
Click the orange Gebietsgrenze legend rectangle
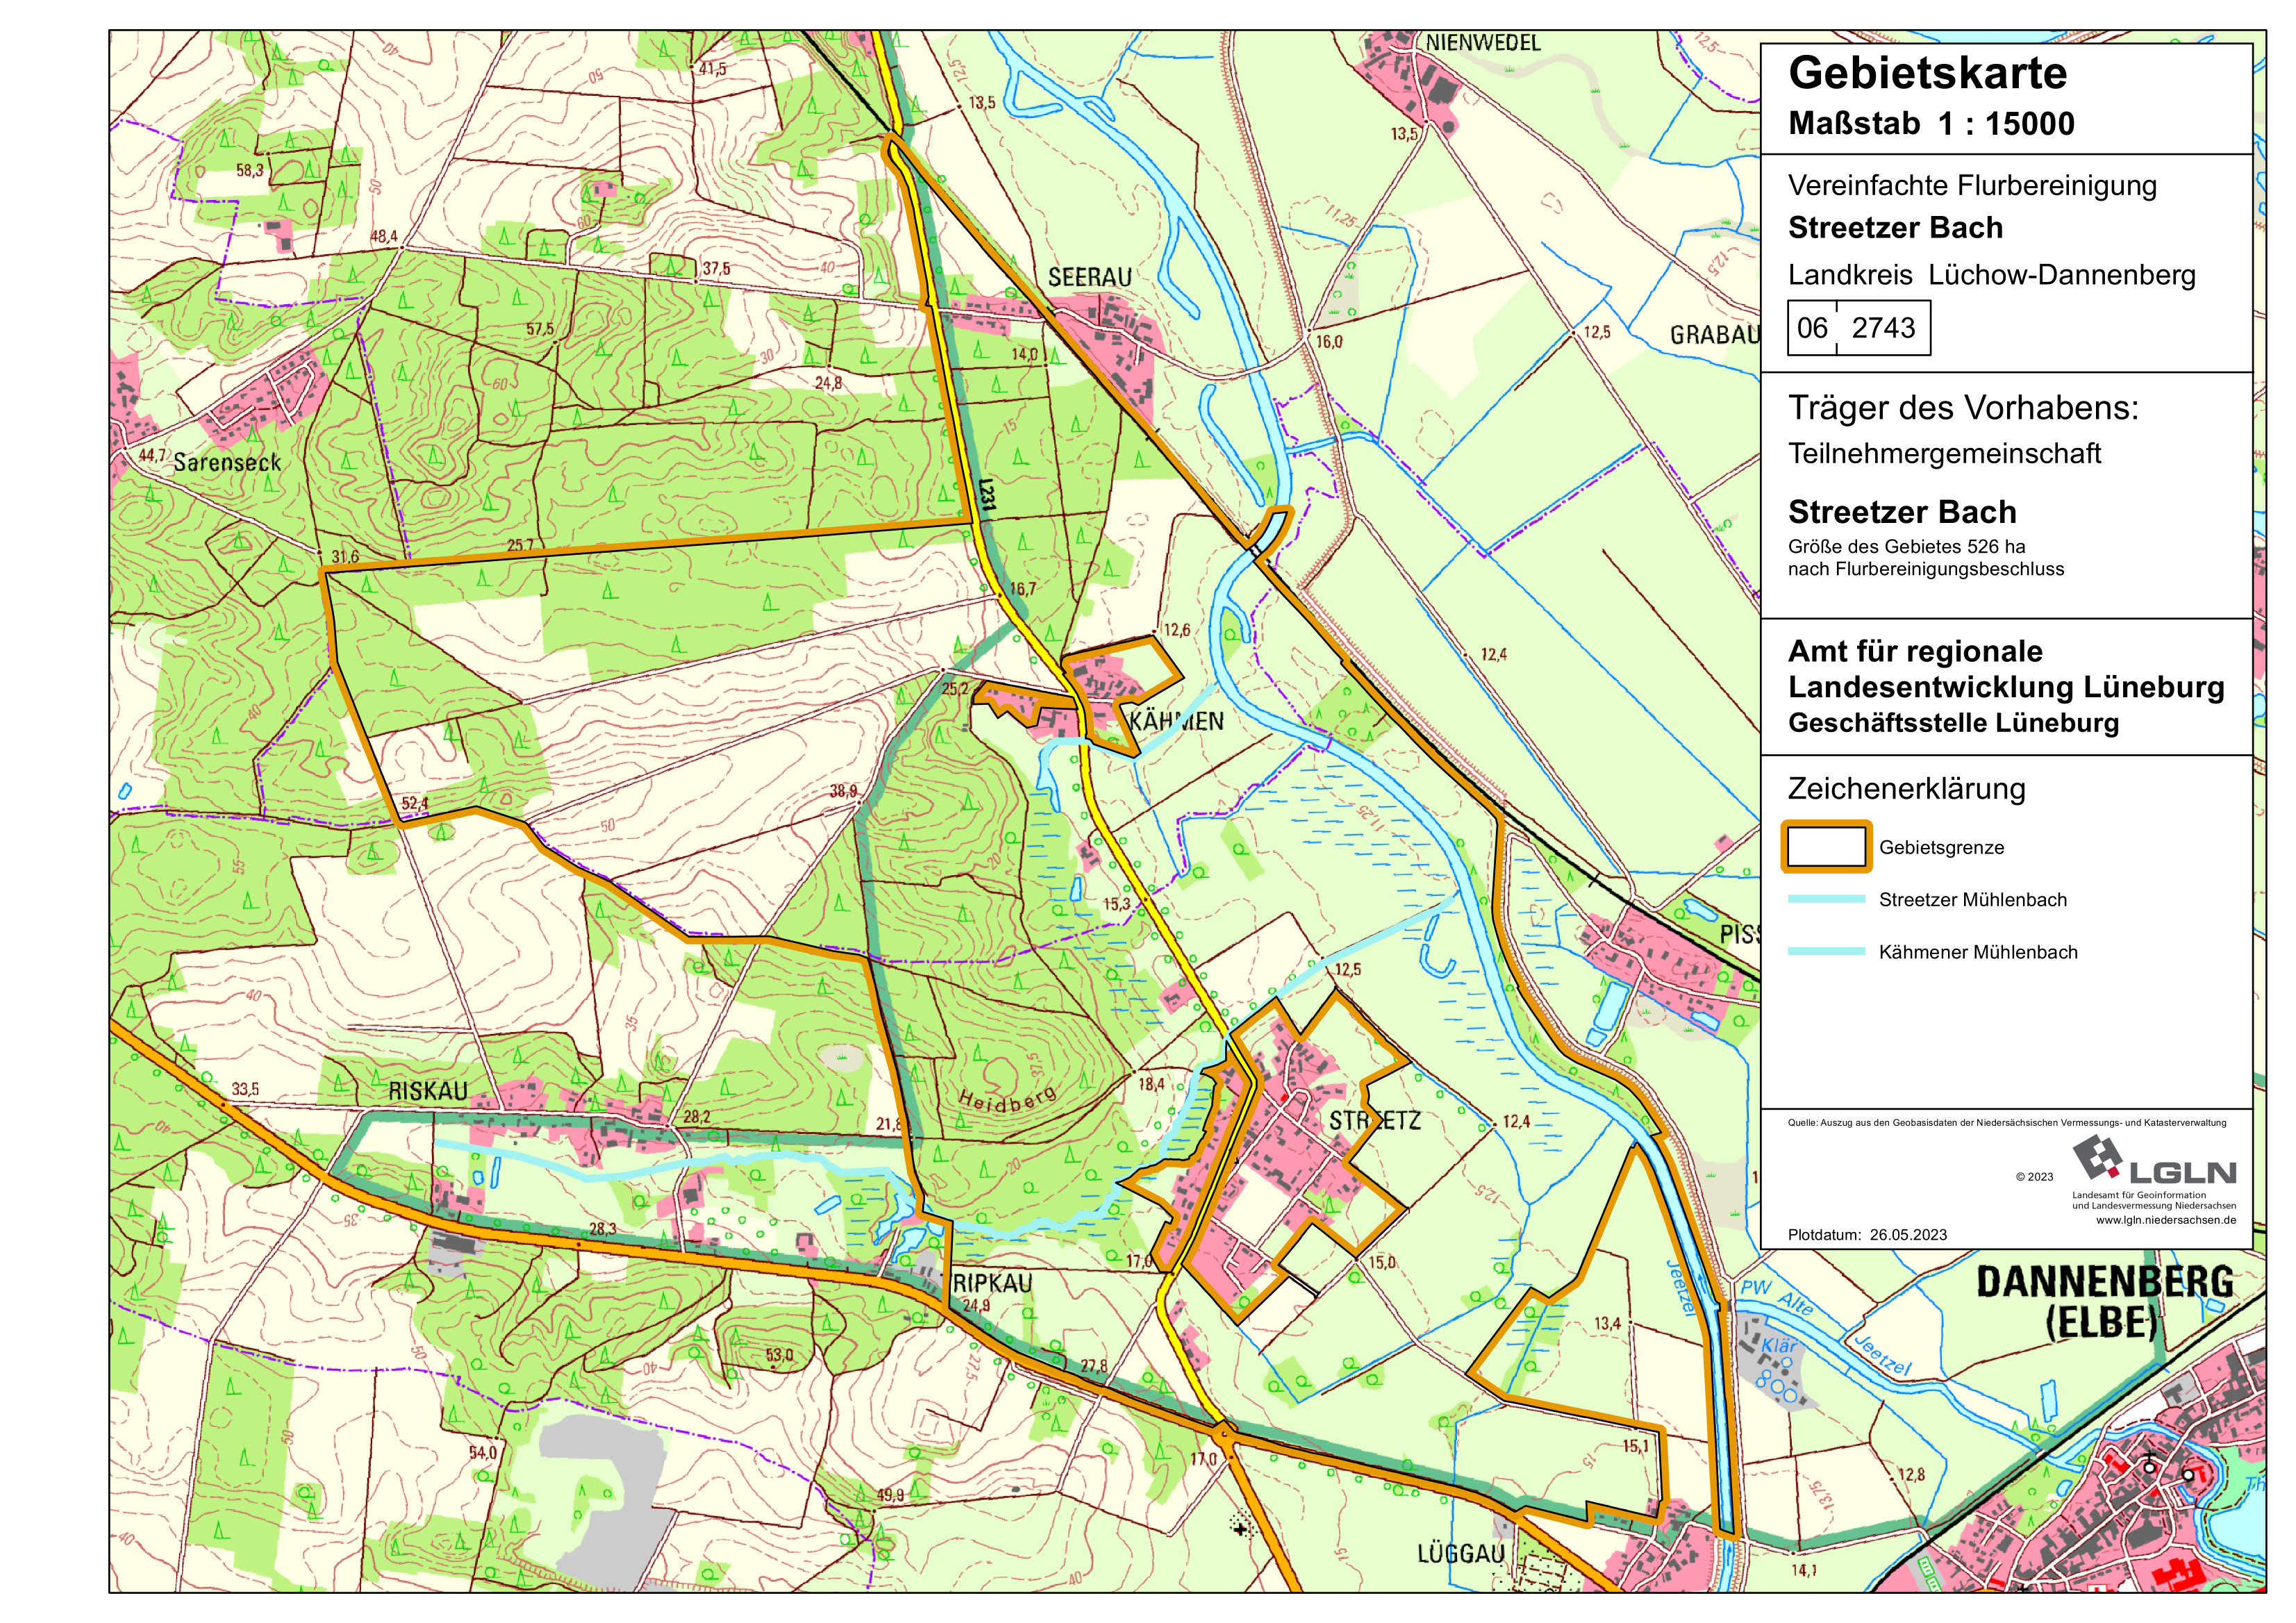tap(1826, 847)
